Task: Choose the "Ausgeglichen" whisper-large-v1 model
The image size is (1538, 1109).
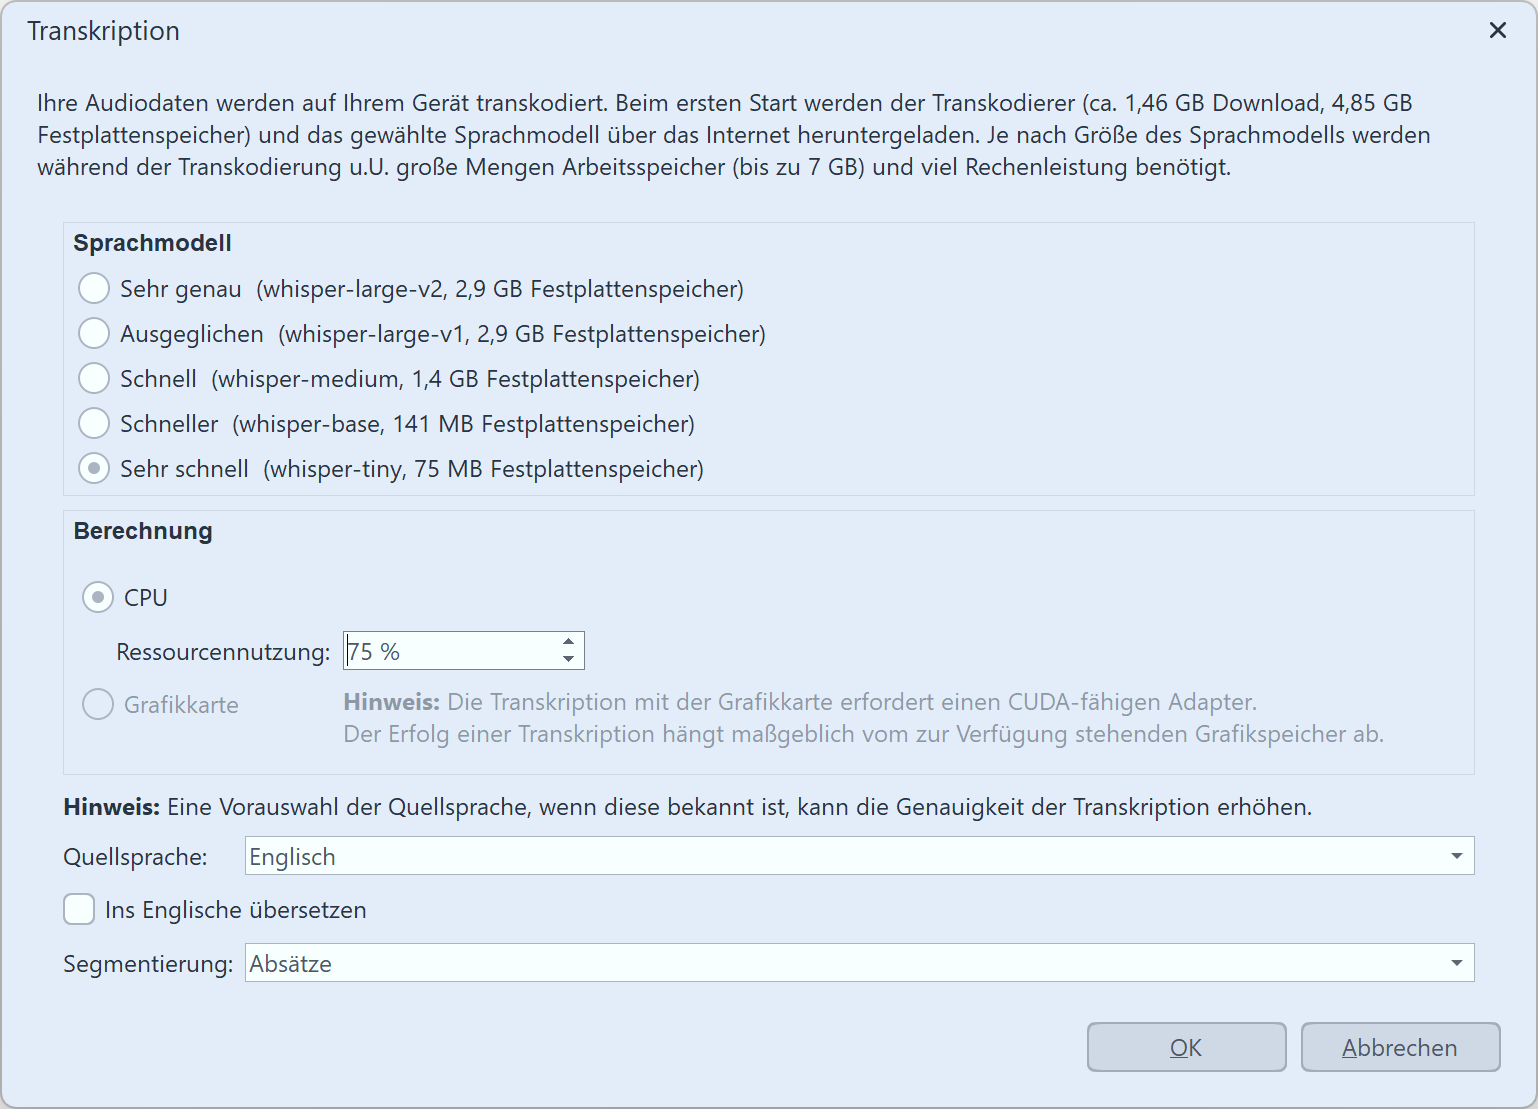Action: pyautogui.click(x=93, y=333)
